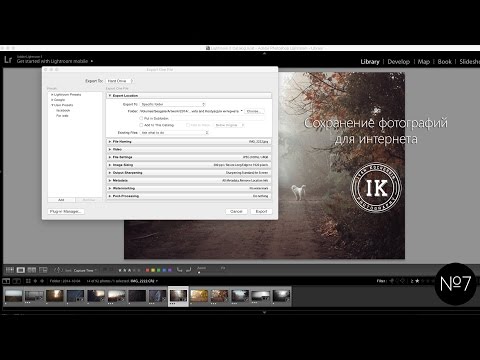
Task: Open Sort Capture Time dropdown in toolbar
Action: [x=85, y=270]
